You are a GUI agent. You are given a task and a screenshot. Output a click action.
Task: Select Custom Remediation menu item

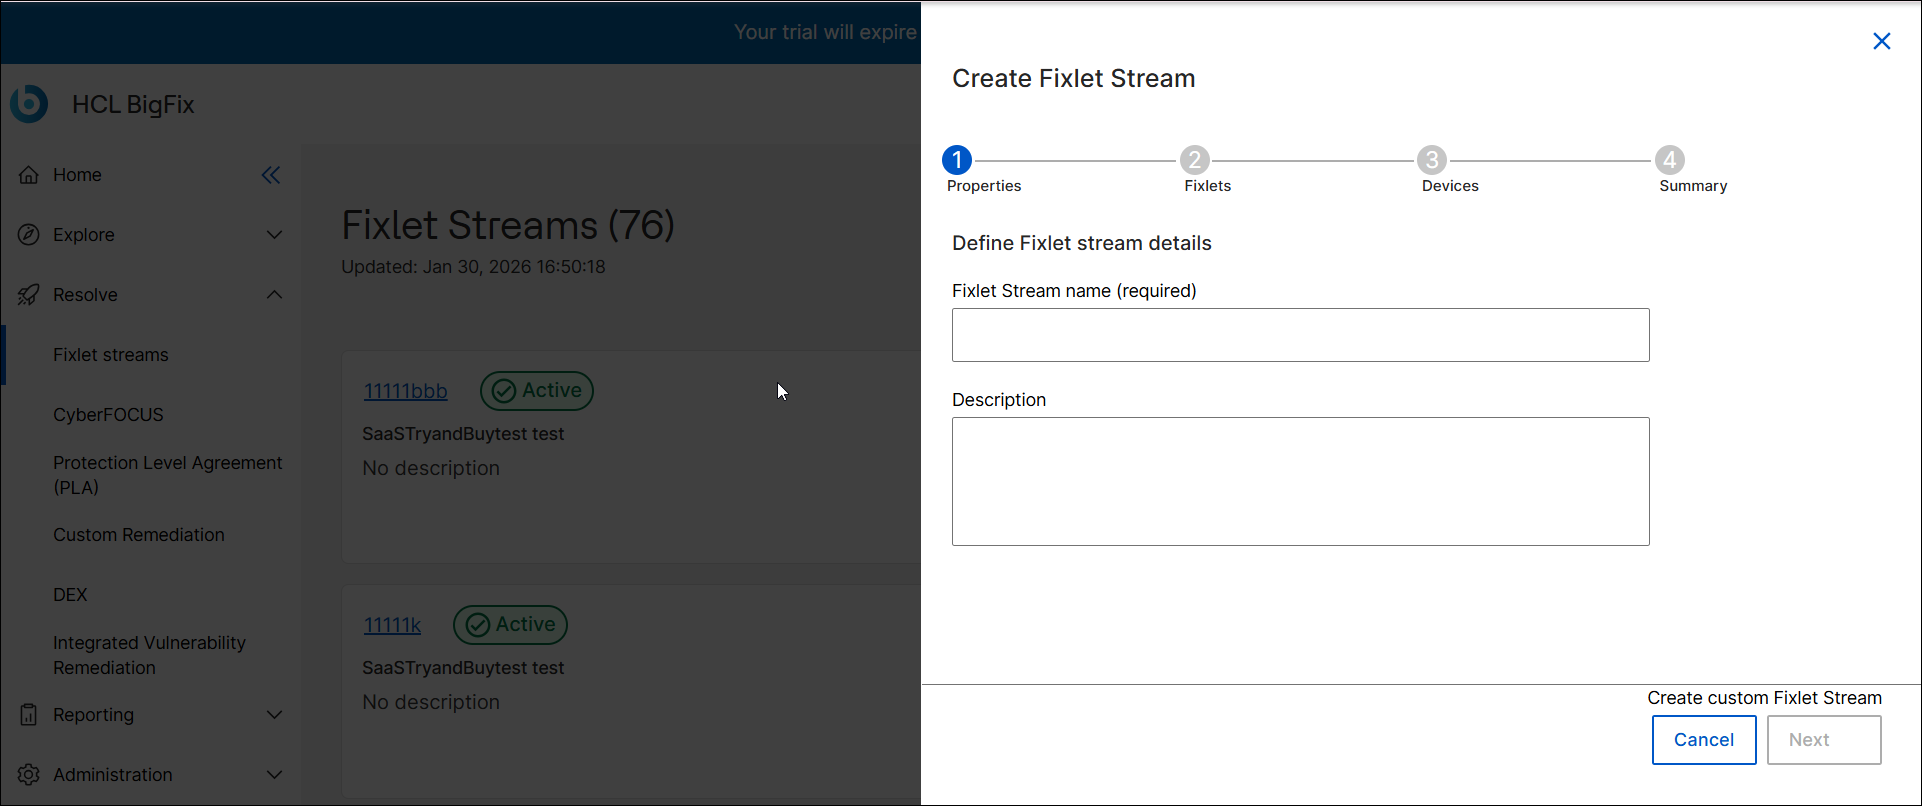(x=139, y=535)
